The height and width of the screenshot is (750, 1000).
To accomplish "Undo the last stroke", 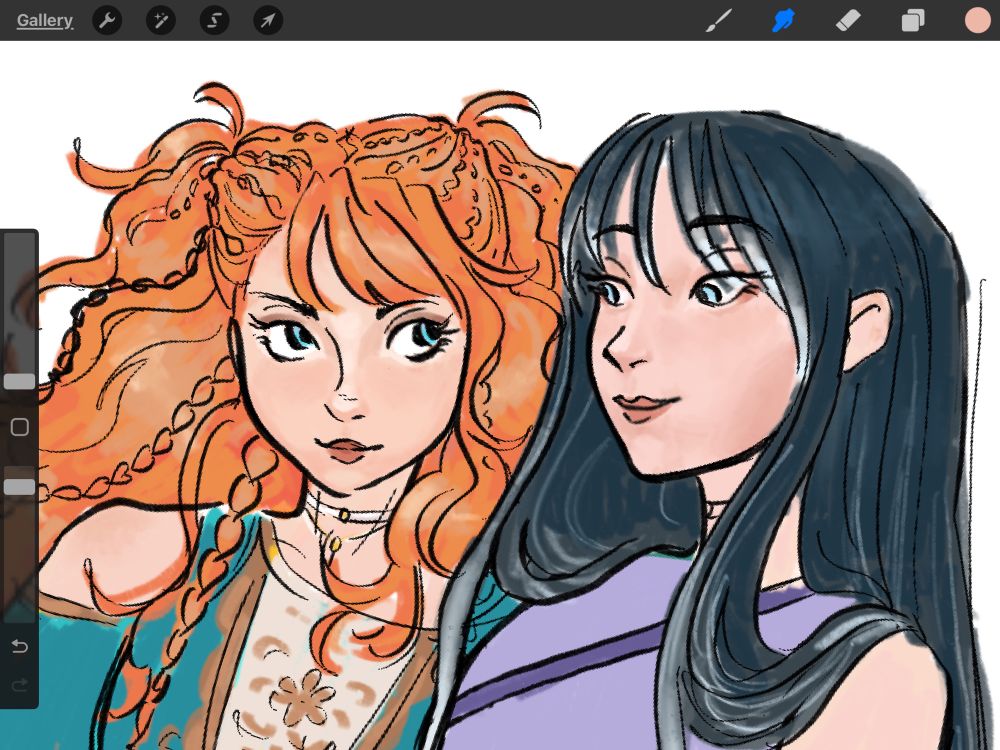I will [20, 647].
